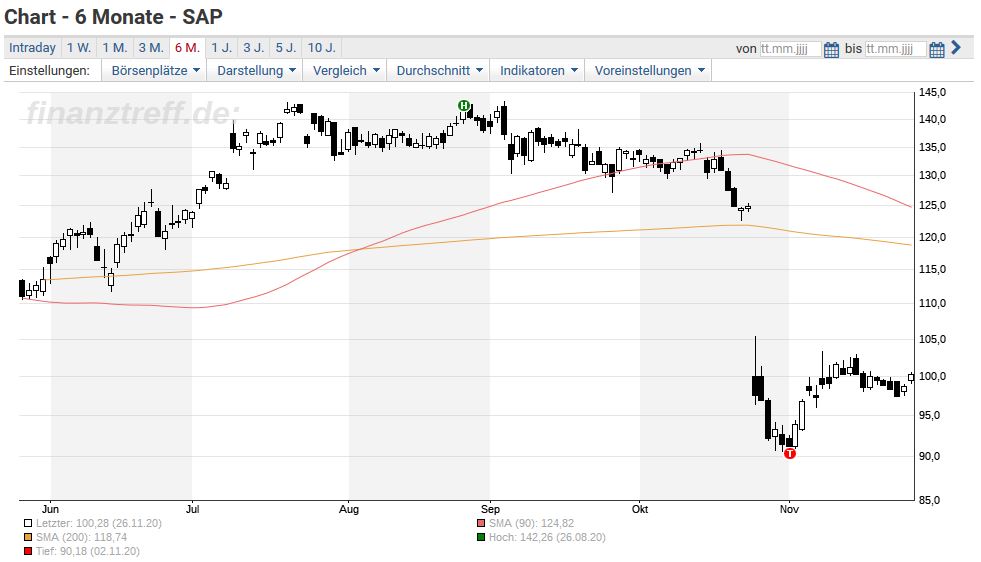981x562 pixels.
Task: Click the 'Jul' x-axis month label
Action: click(193, 509)
